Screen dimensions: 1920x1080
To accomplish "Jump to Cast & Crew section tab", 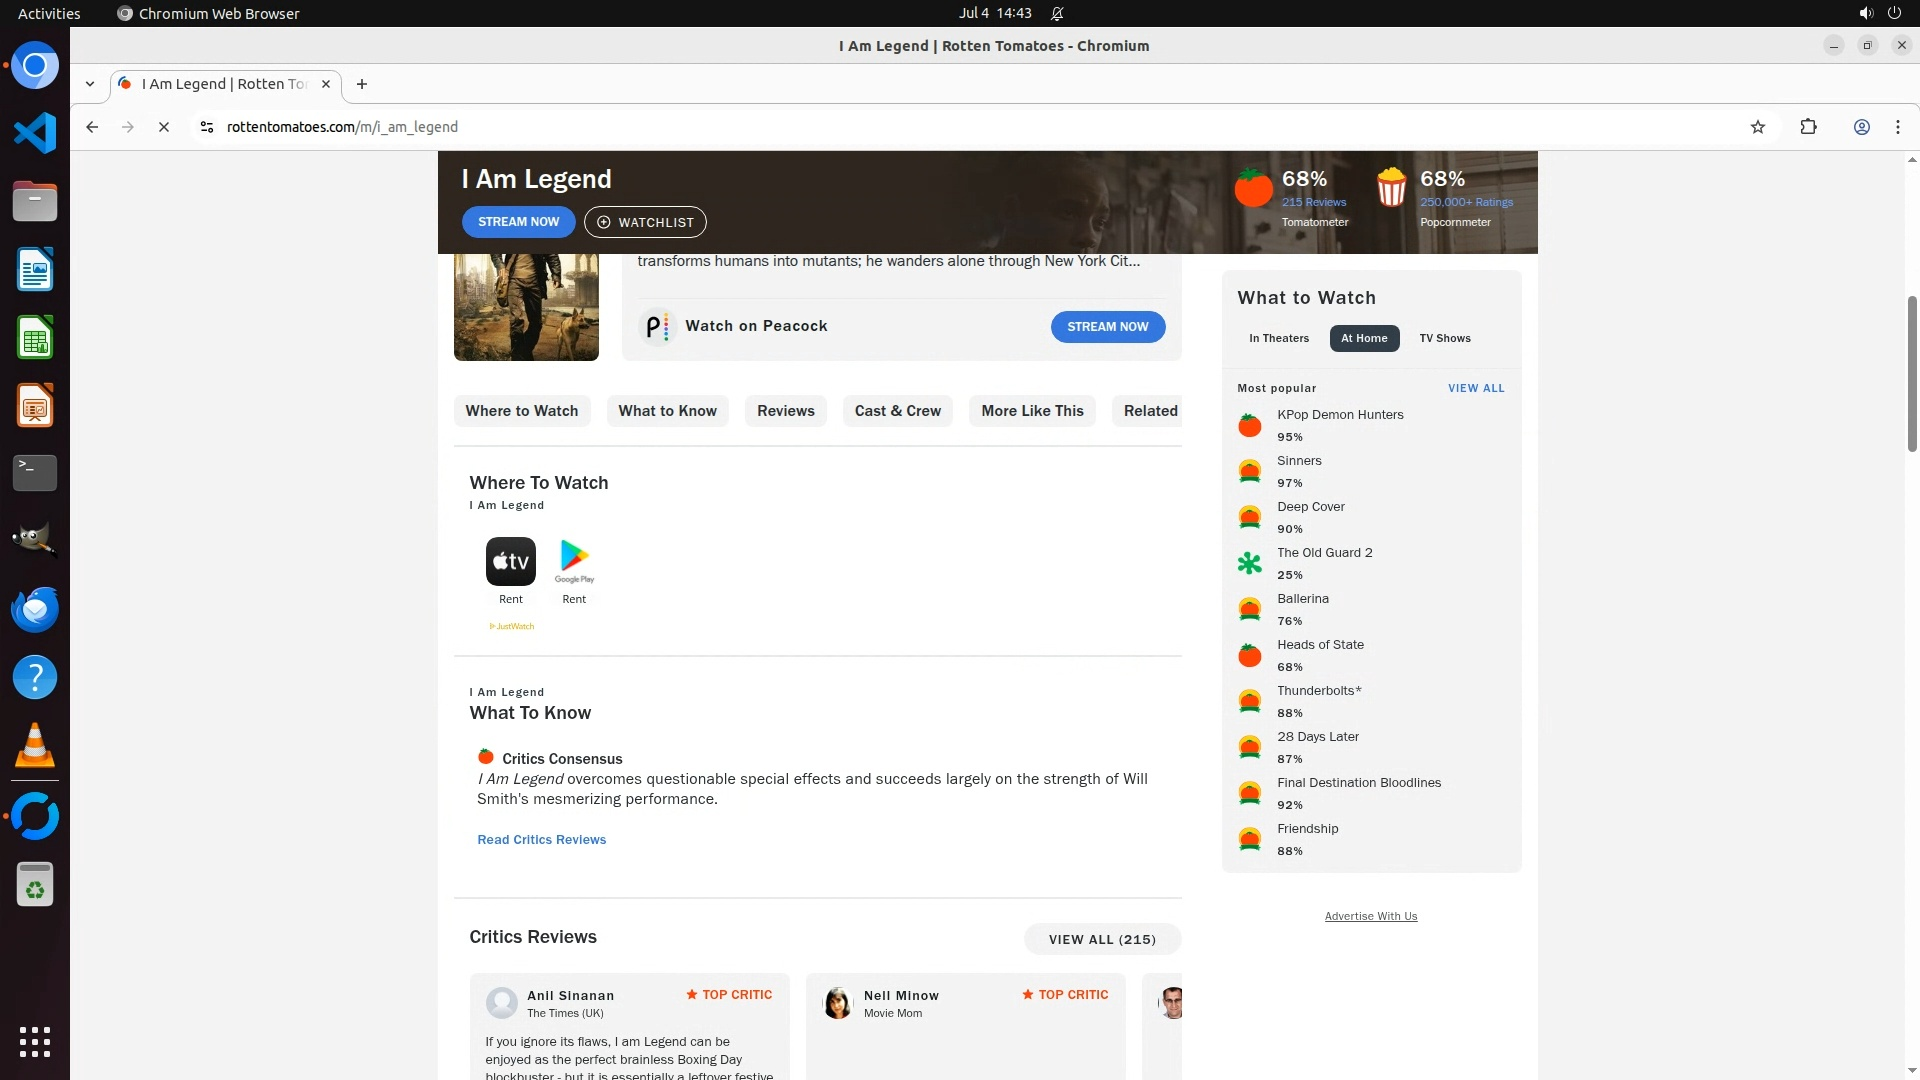I will 897,411.
